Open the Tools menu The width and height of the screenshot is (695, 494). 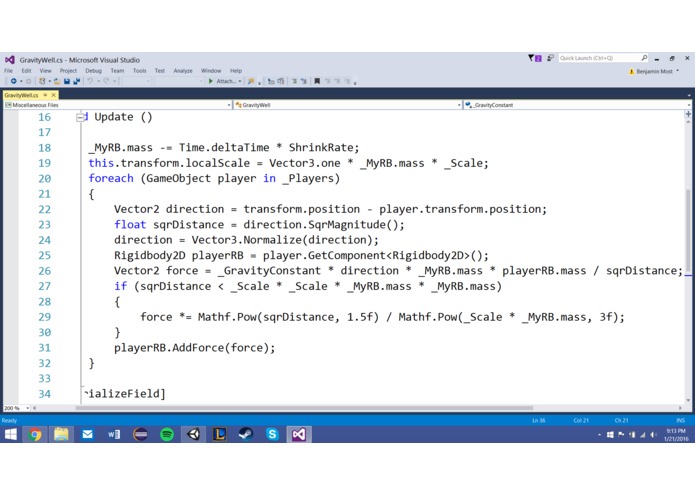139,70
